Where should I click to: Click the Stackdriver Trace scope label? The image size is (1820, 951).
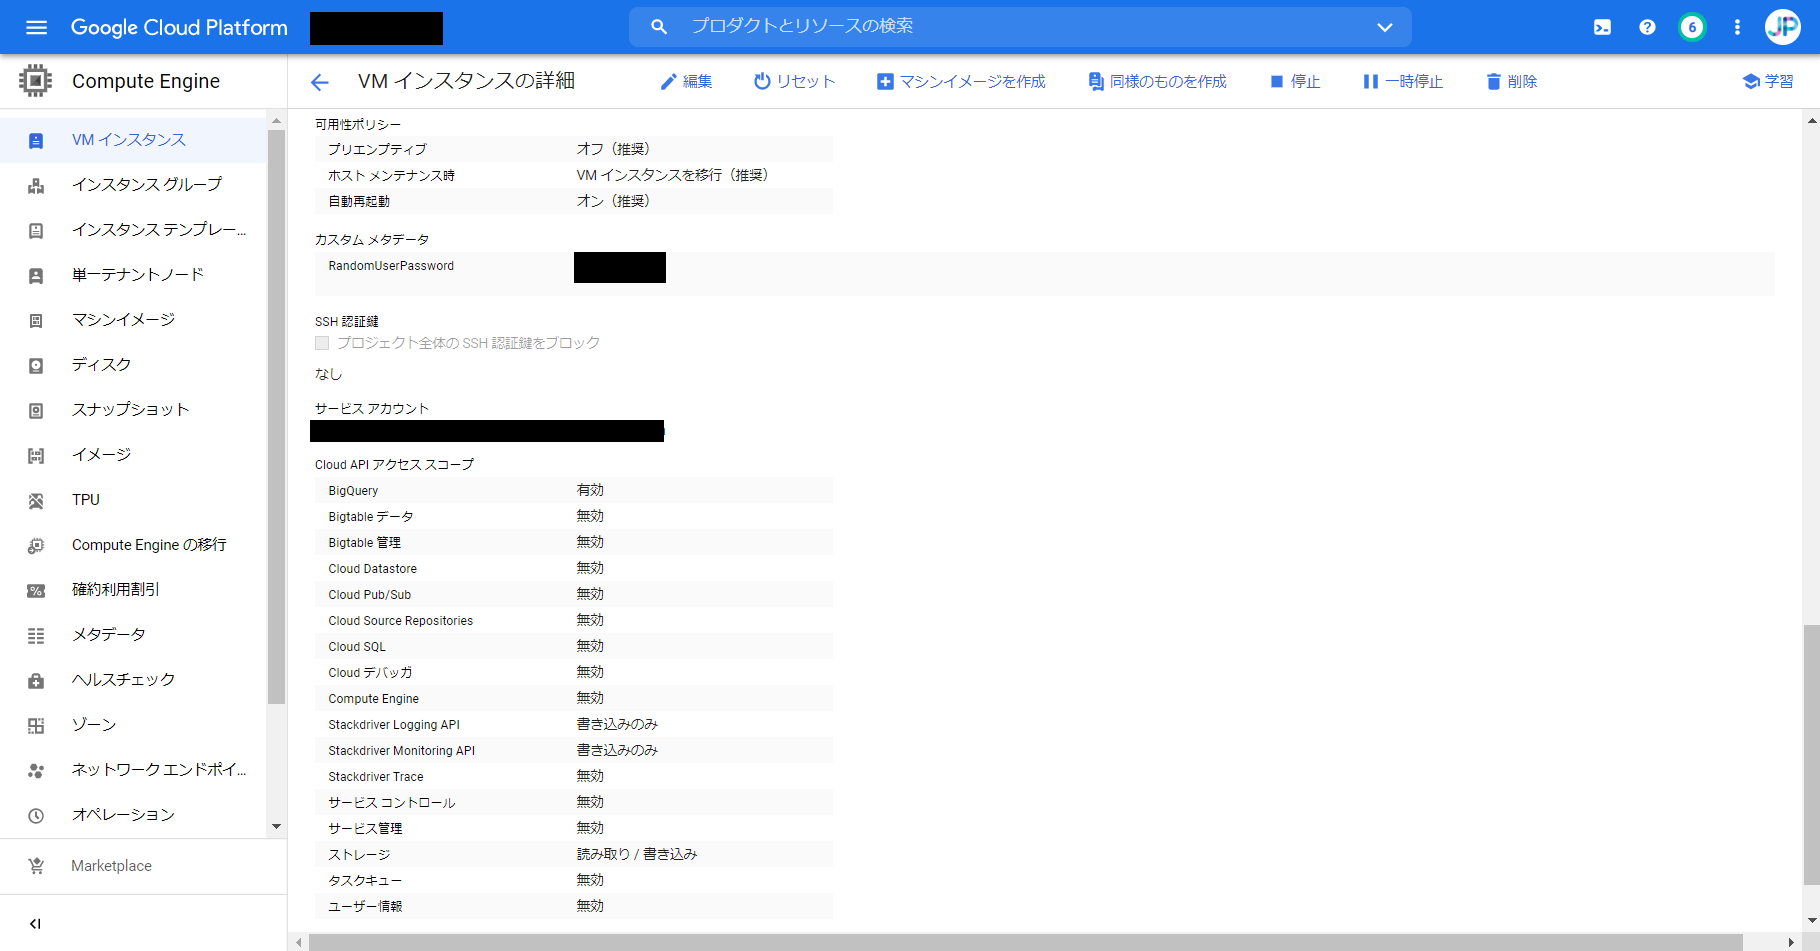tap(376, 777)
